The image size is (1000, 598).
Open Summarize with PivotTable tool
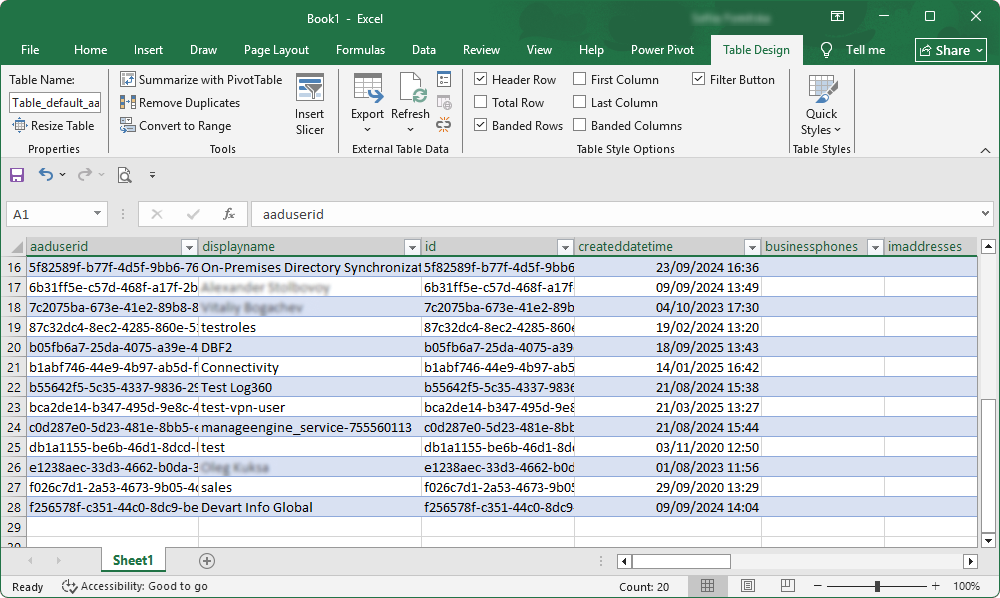(x=201, y=79)
